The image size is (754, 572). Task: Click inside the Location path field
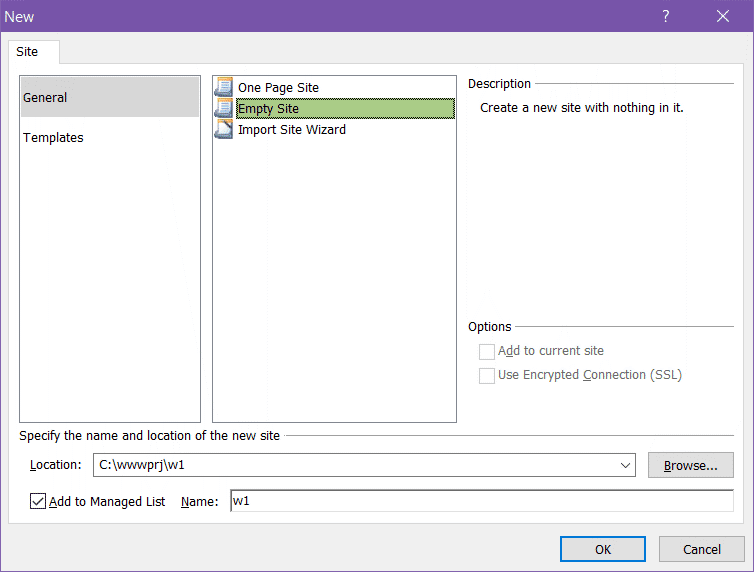pyautogui.click(x=350, y=465)
